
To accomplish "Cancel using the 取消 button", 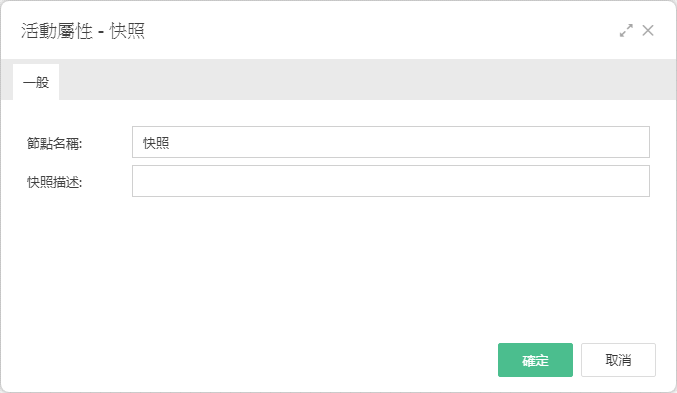I will pyautogui.click(x=618, y=360).
